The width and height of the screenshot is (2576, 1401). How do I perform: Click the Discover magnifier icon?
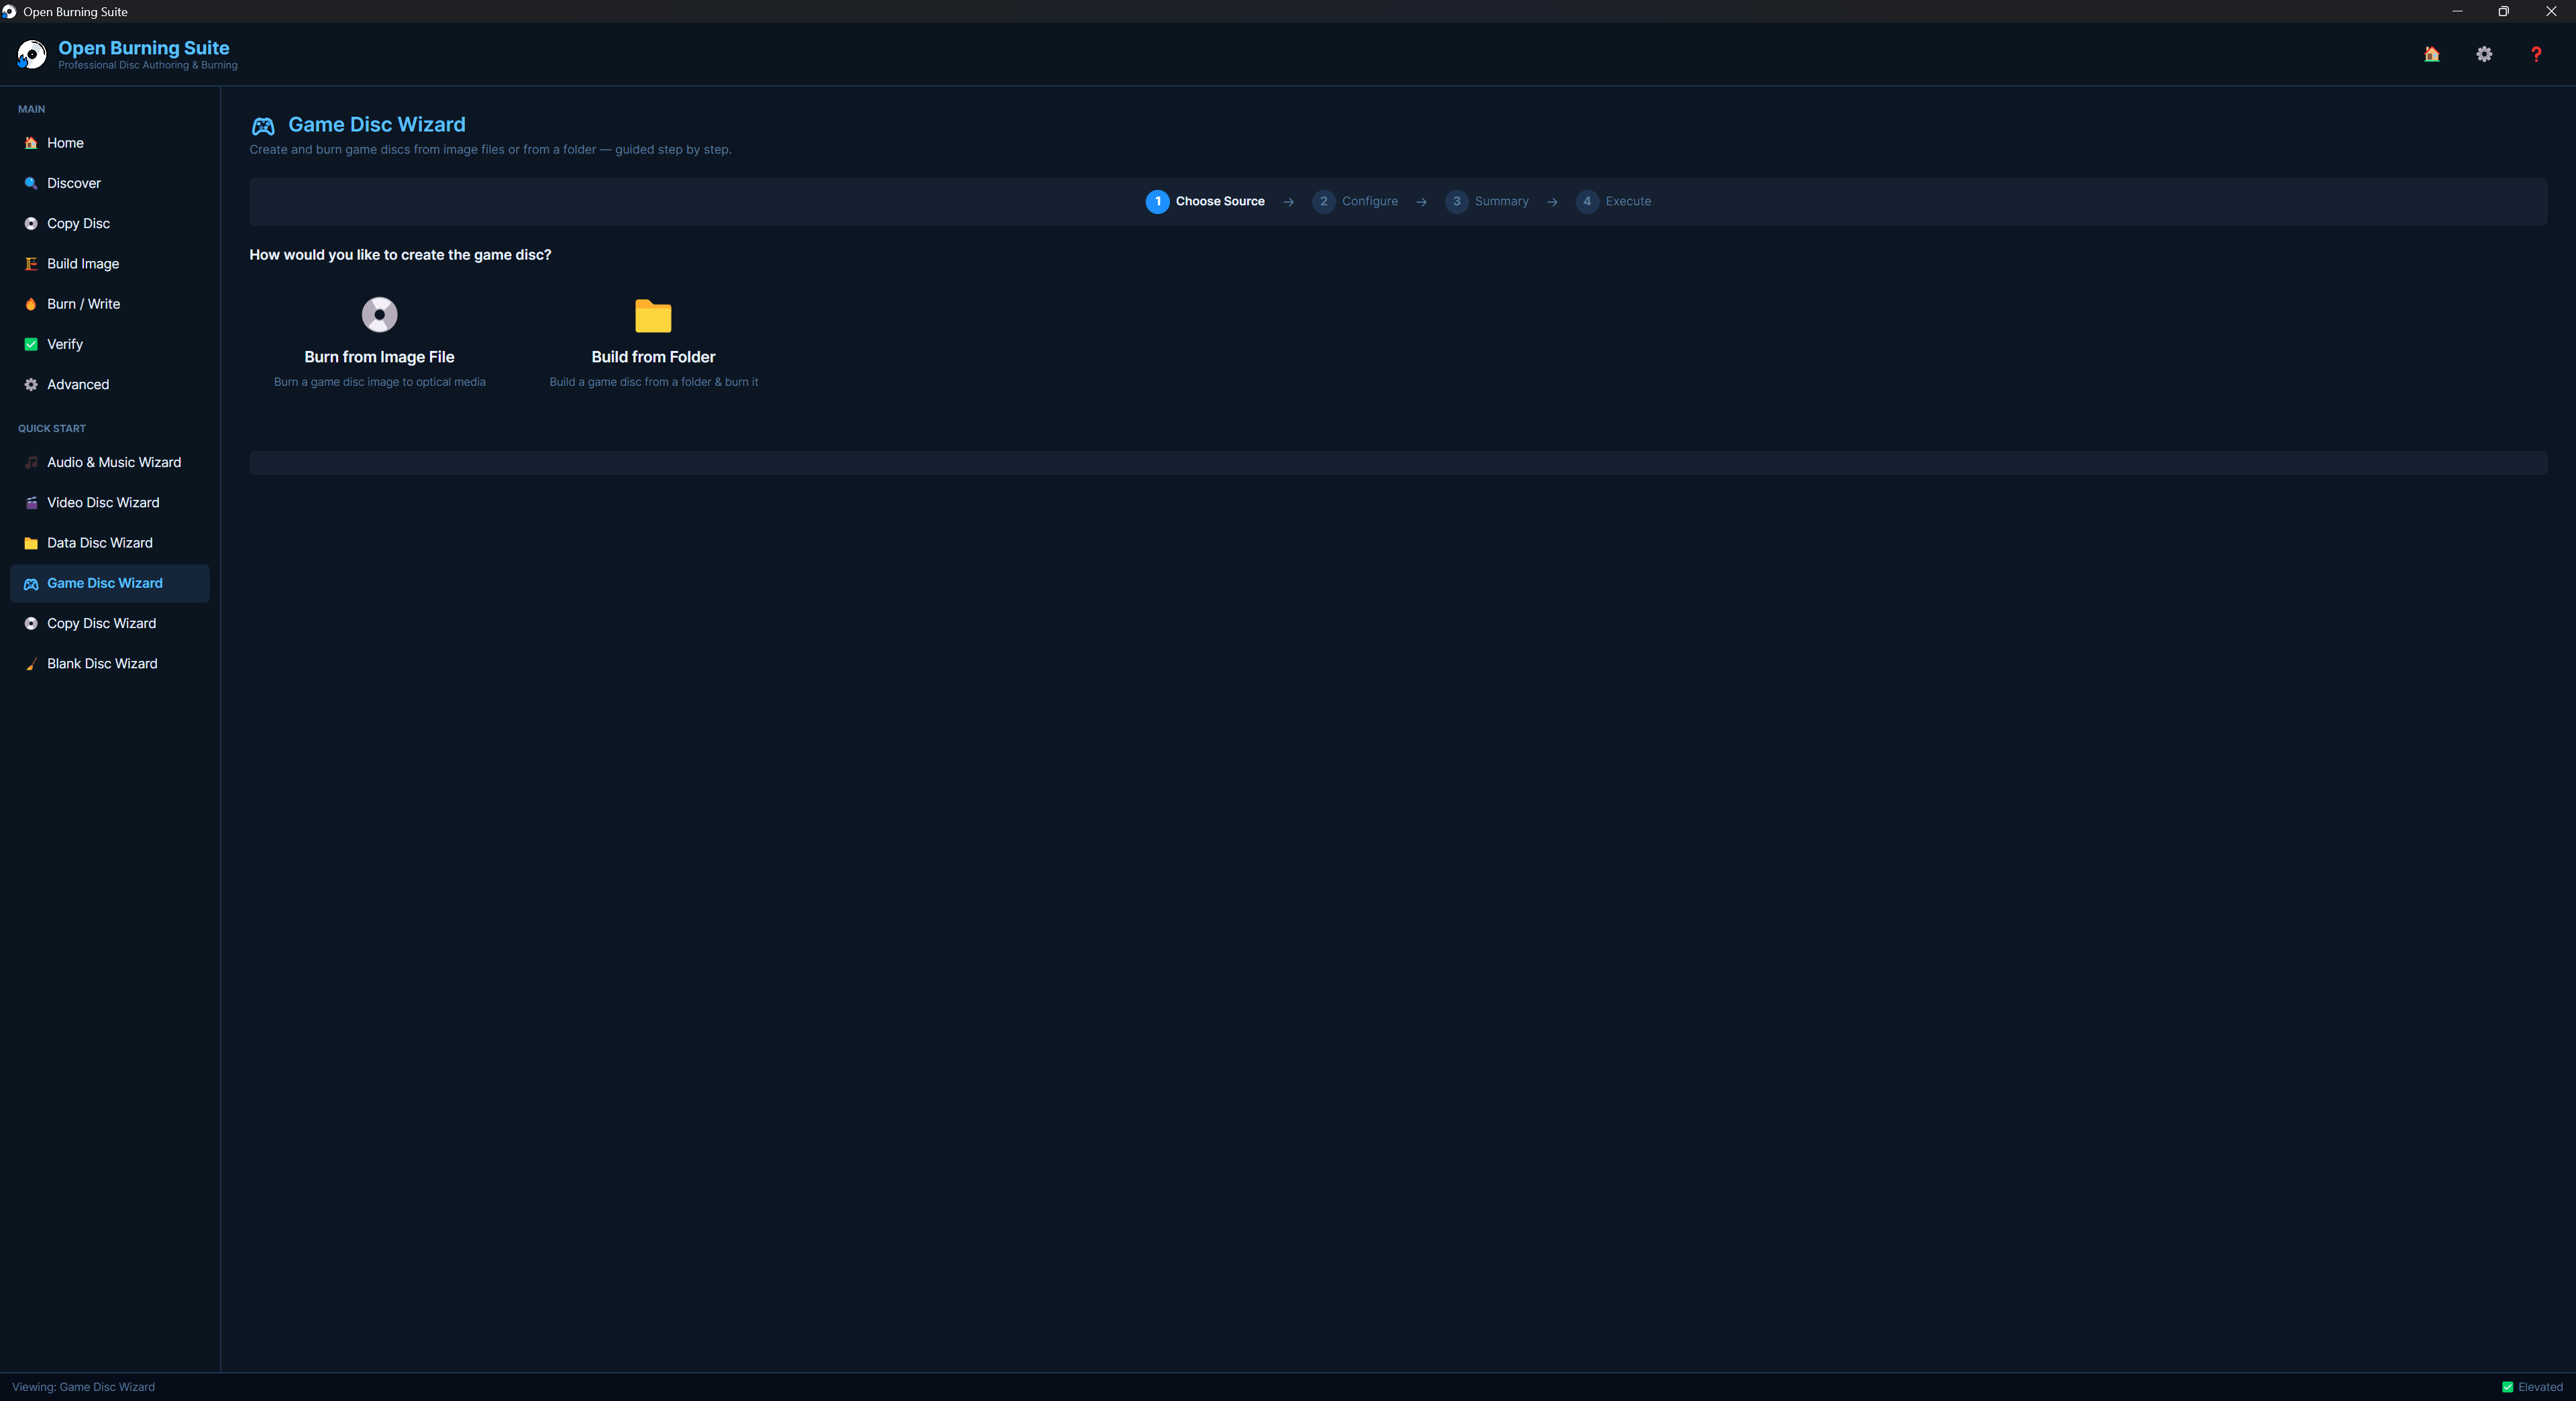[31, 183]
